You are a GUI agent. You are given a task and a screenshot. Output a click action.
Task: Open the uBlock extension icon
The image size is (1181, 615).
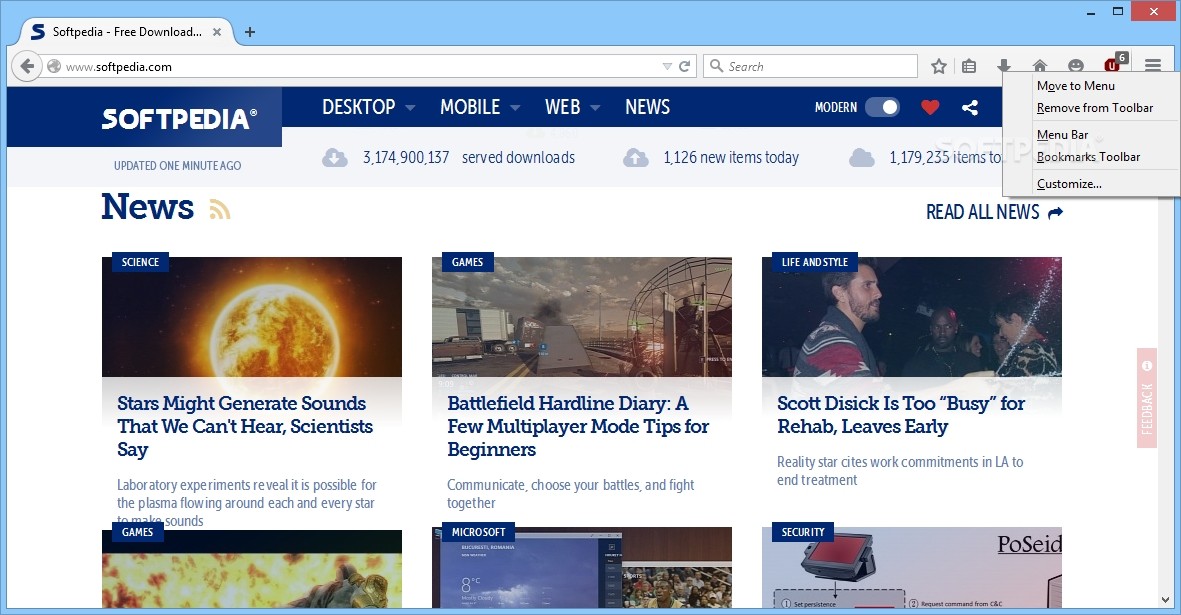click(x=1114, y=63)
